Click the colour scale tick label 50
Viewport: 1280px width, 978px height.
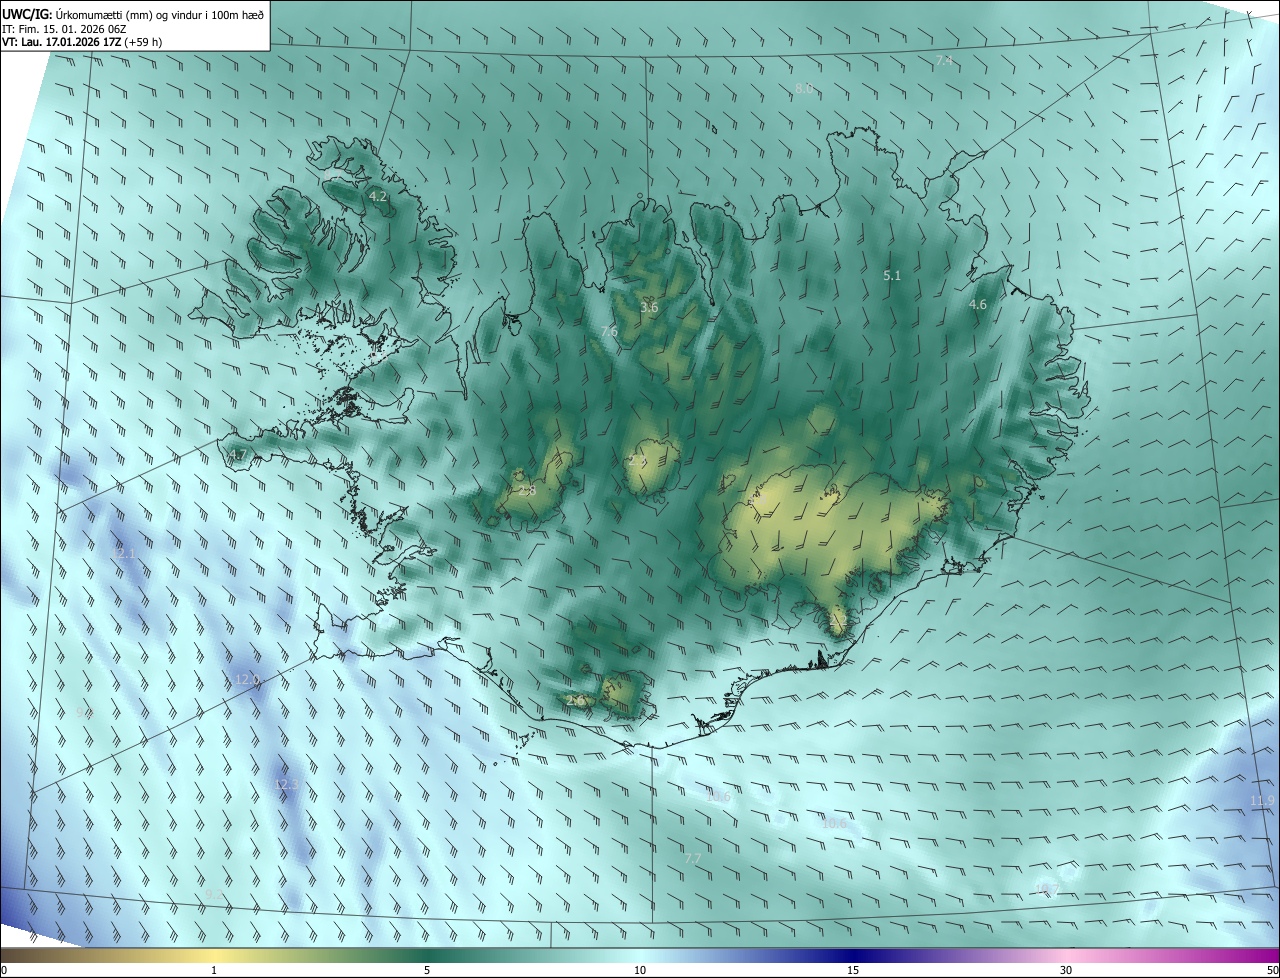pyautogui.click(x=1272, y=970)
